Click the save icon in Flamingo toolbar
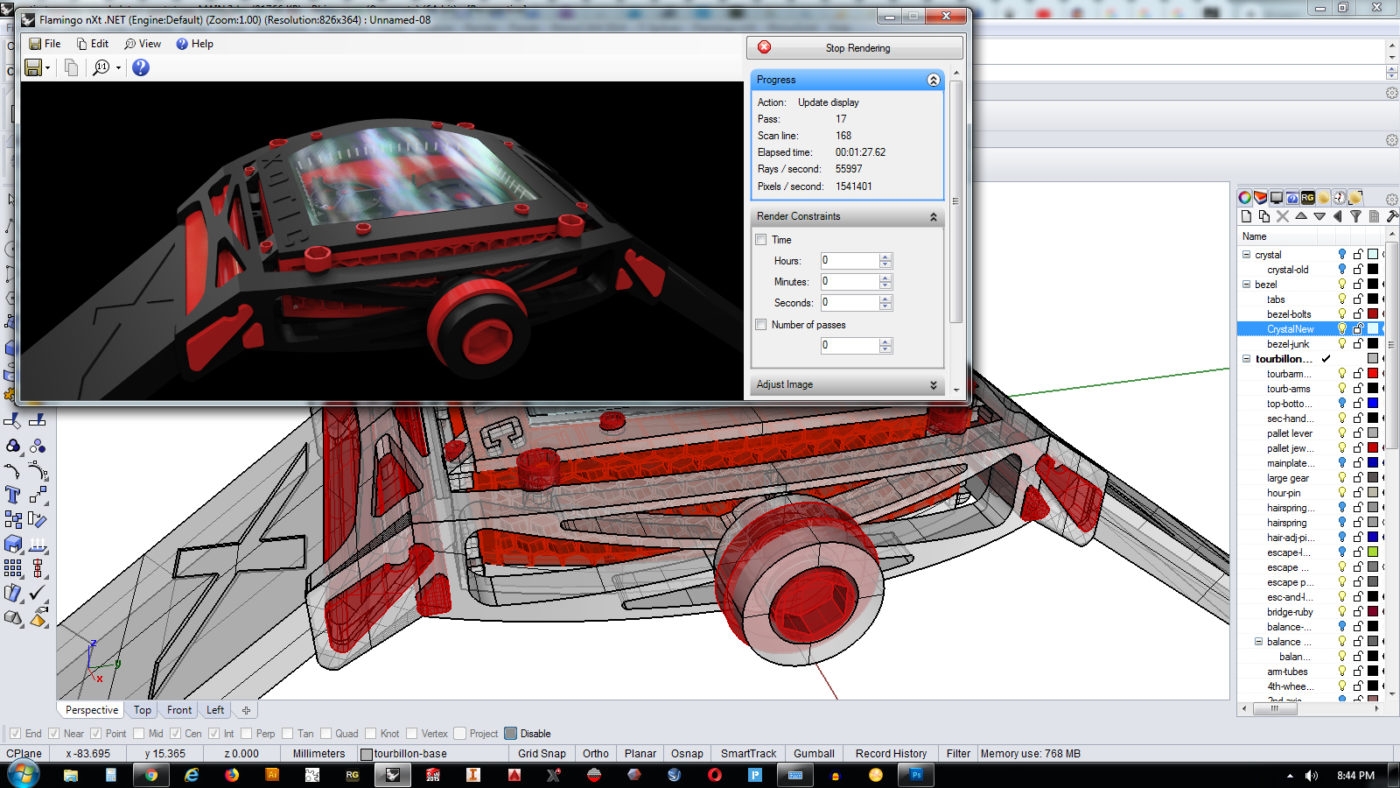This screenshot has width=1400, height=788. [x=33, y=68]
